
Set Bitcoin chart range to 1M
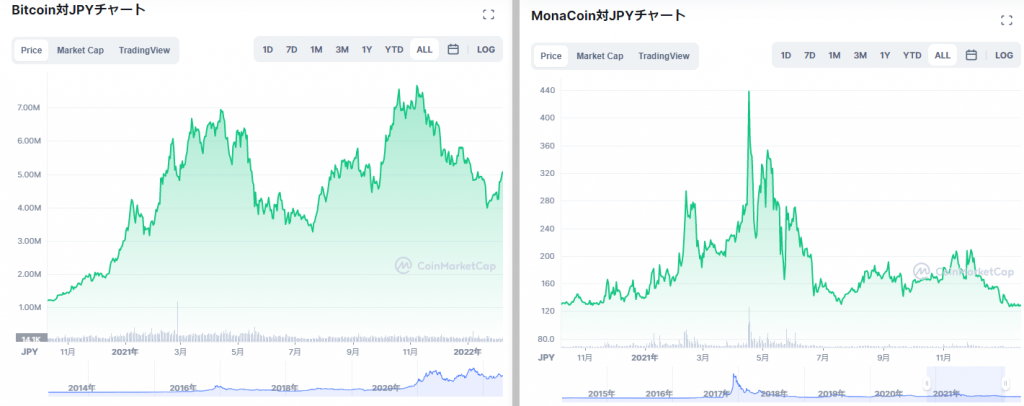coord(316,50)
